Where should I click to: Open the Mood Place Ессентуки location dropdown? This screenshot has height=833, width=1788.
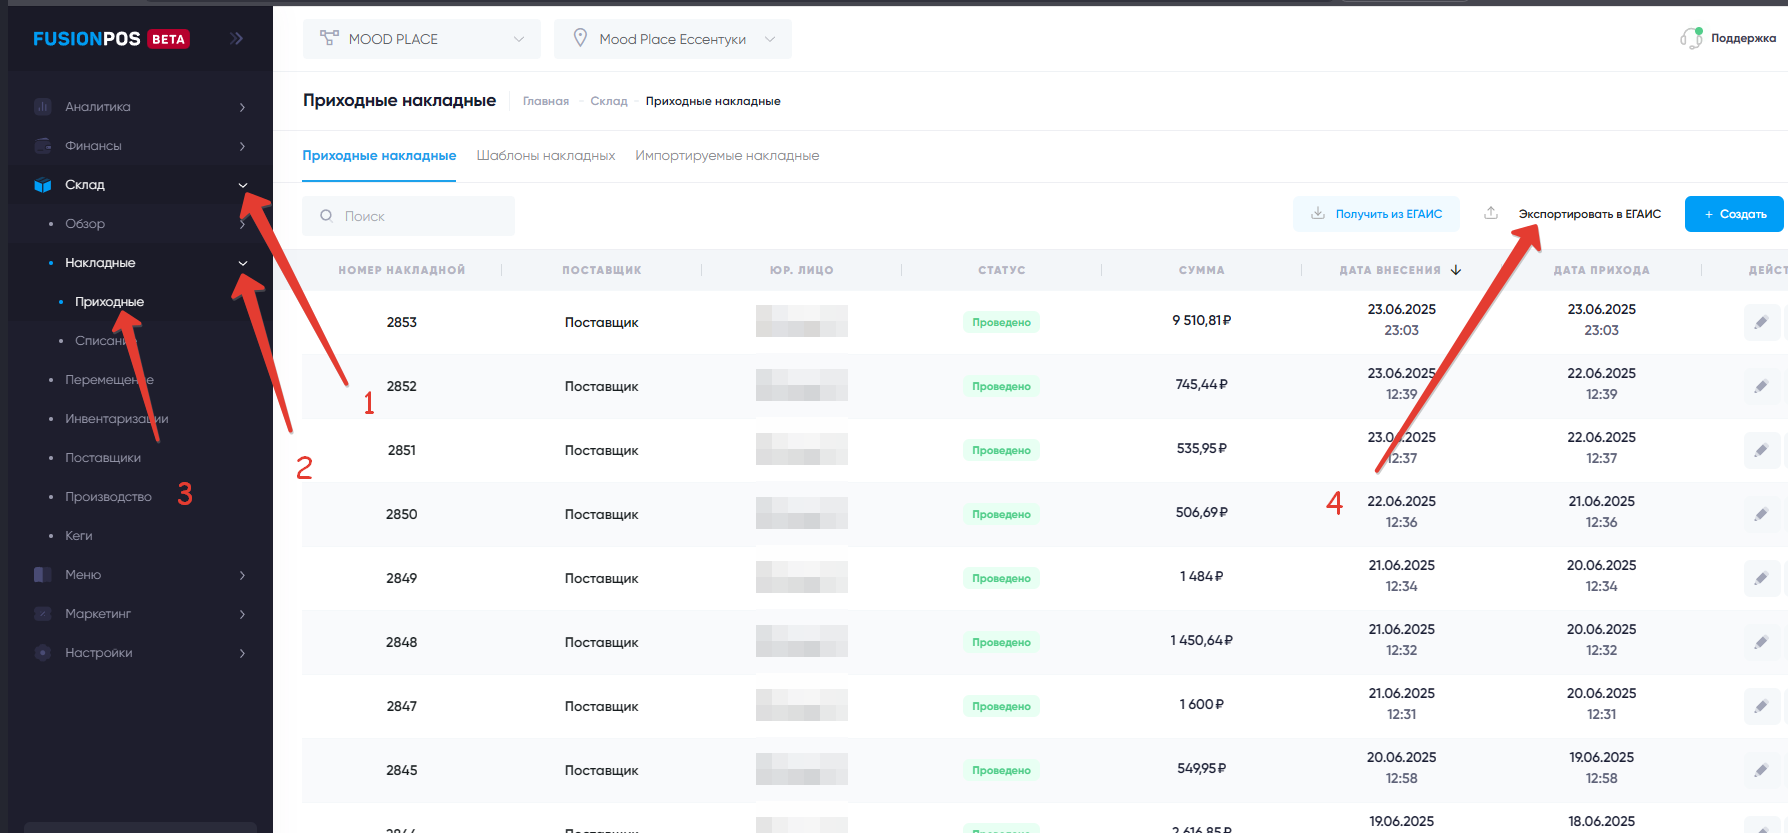pyautogui.click(x=673, y=39)
